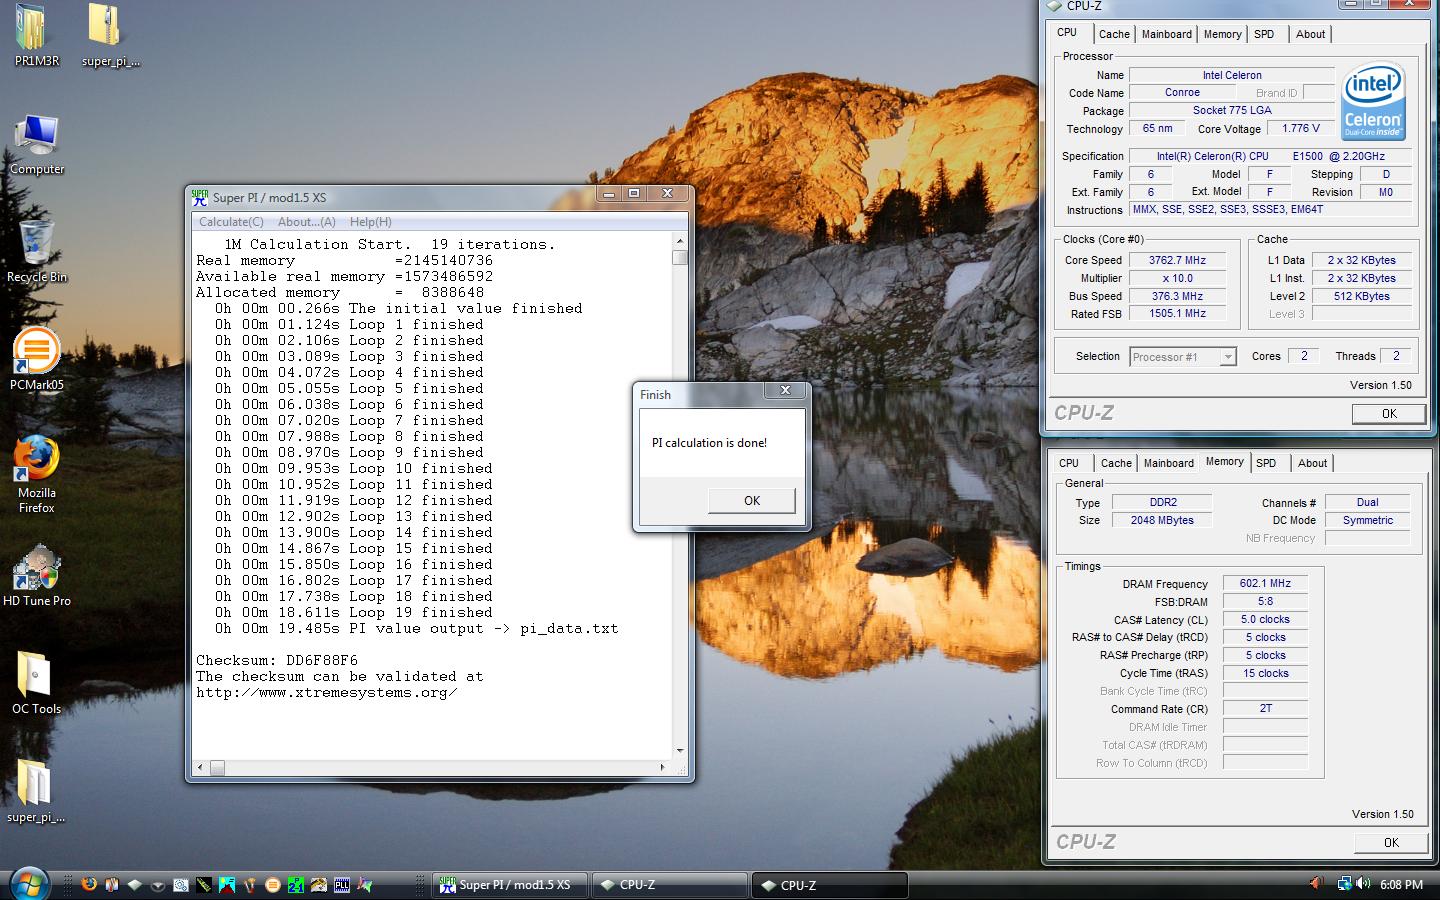Launch the HD Tune Pro shortcut
The height and width of the screenshot is (900, 1440).
click(37, 575)
